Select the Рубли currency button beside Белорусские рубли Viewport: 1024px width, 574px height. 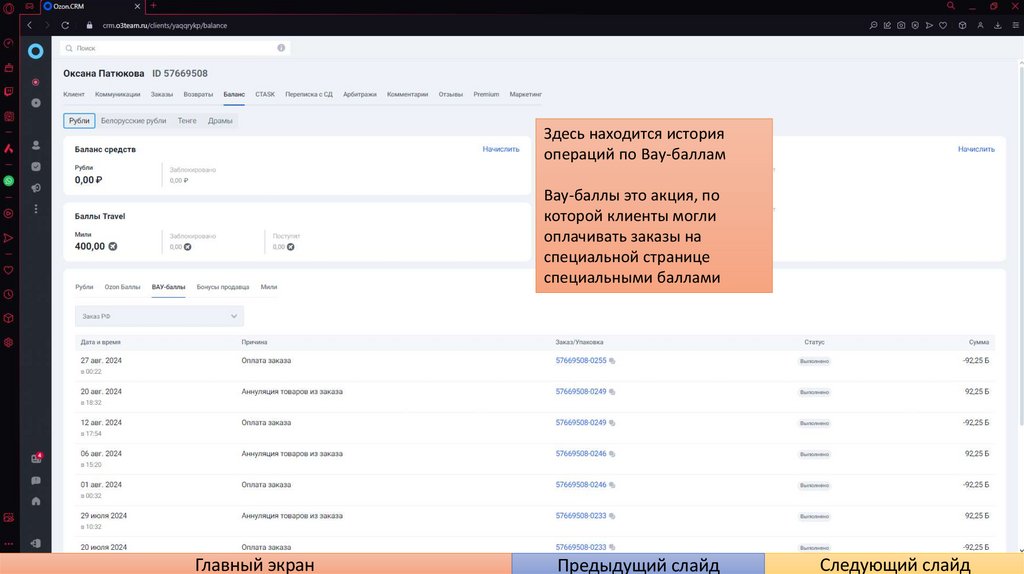[x=79, y=121]
